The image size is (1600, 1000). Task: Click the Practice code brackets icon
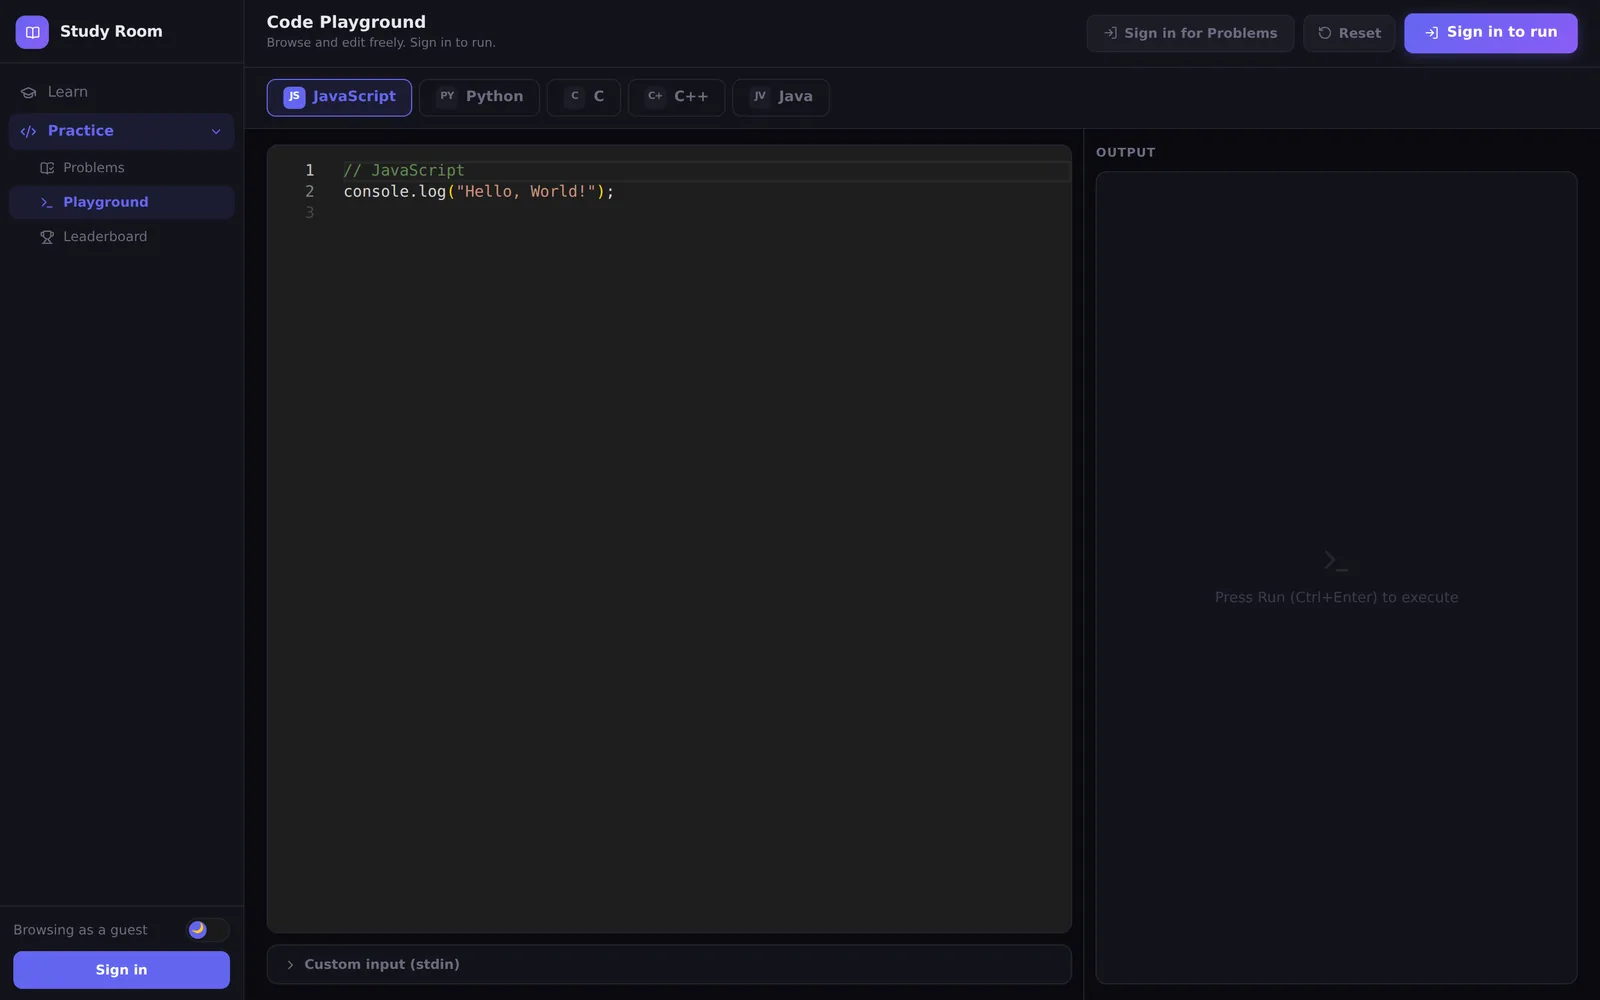click(x=28, y=131)
